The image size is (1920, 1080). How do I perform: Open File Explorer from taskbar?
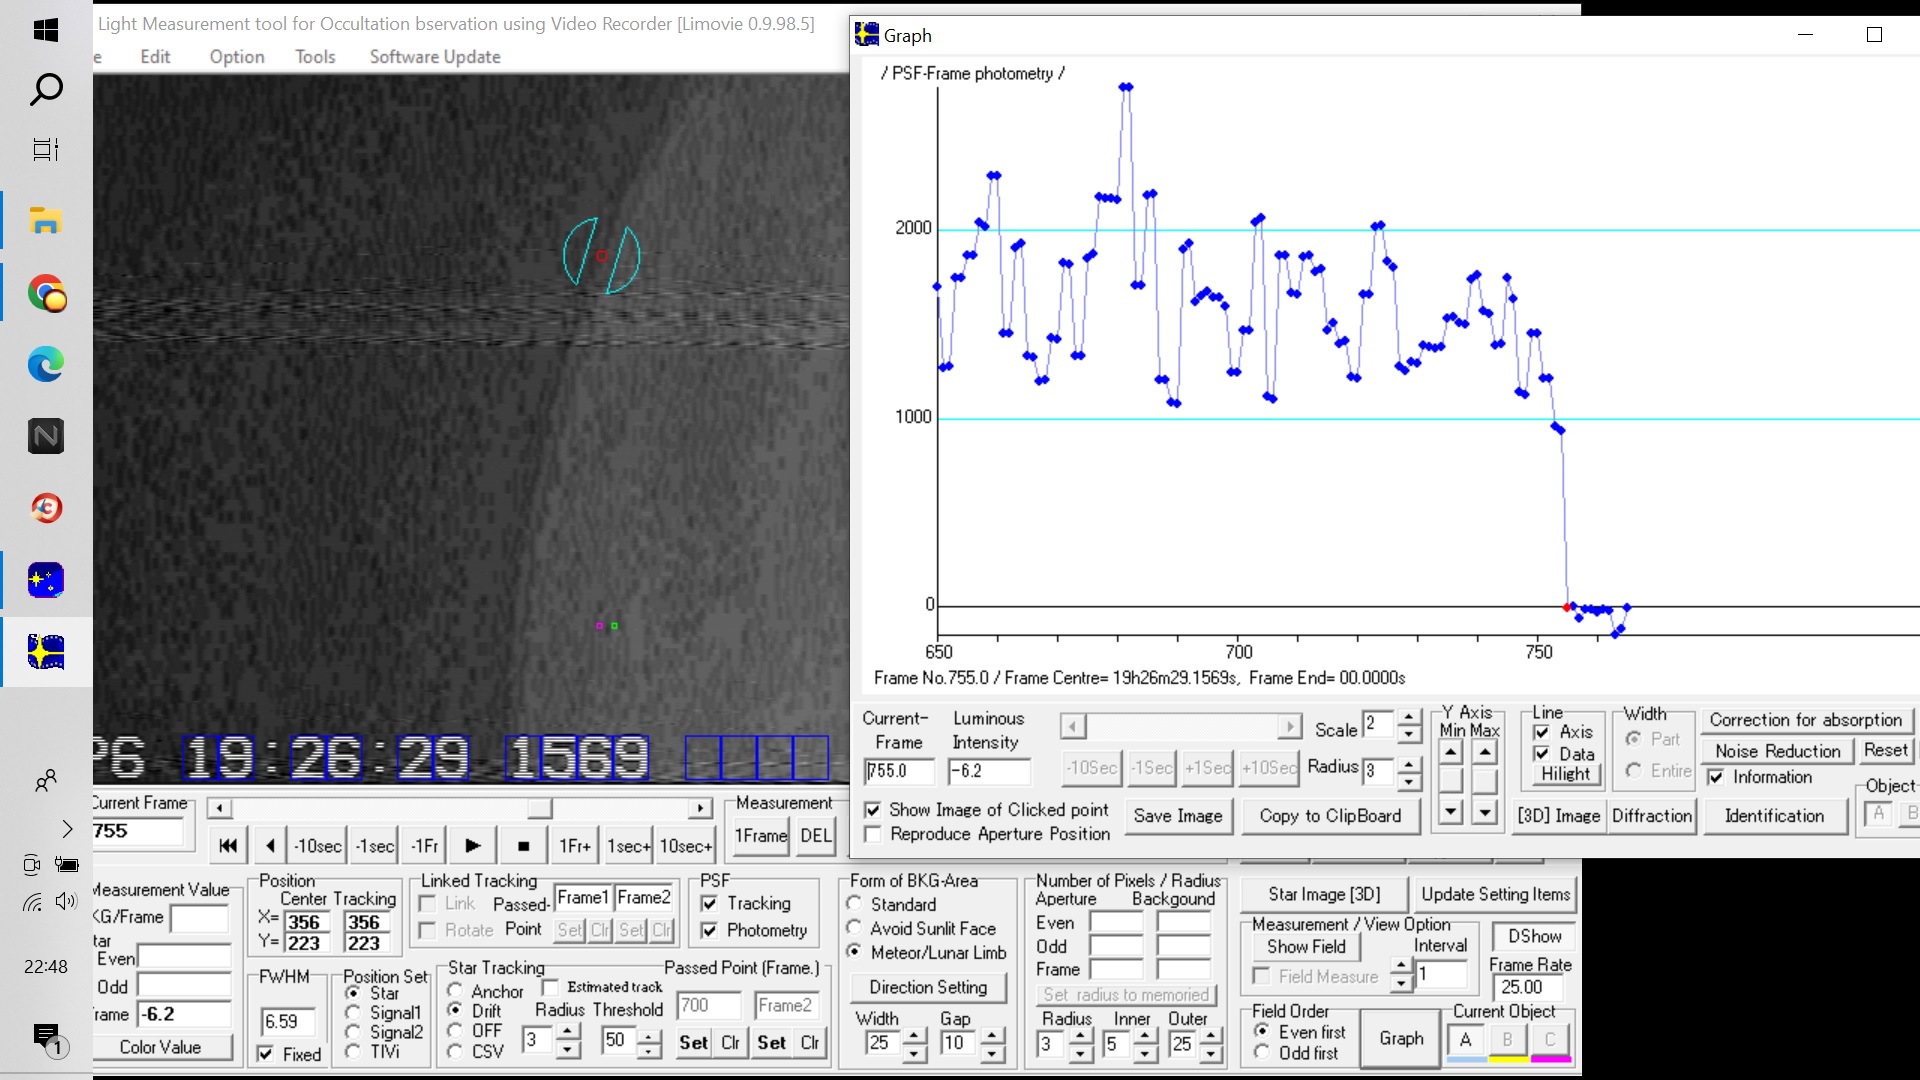[46, 221]
